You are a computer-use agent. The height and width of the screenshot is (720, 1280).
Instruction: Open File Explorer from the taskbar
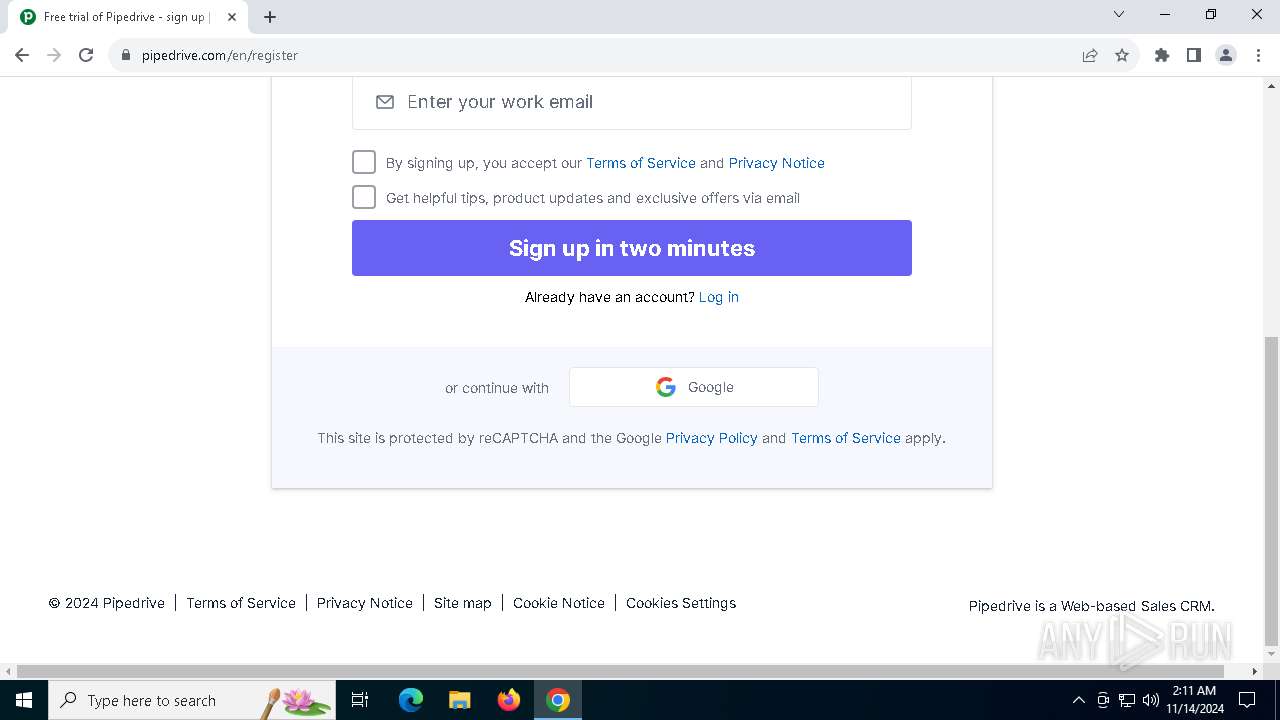pyautogui.click(x=460, y=700)
